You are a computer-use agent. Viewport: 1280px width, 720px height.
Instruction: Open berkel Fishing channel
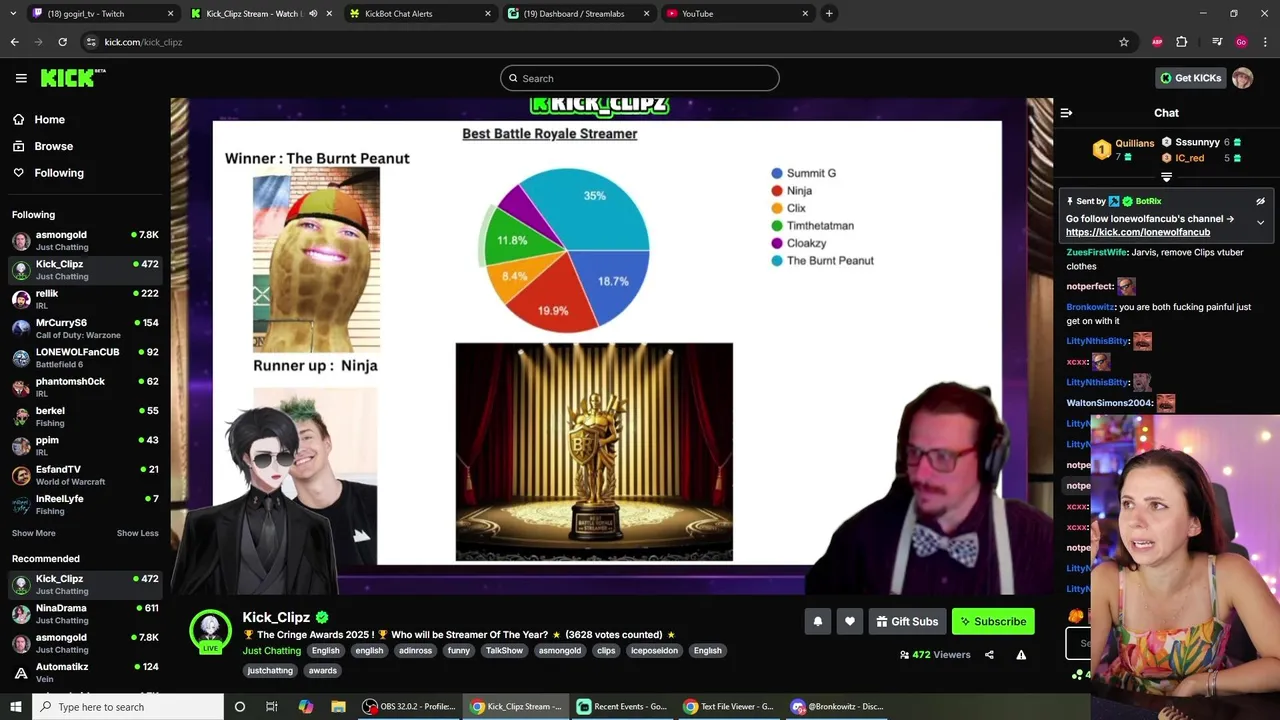(85, 416)
